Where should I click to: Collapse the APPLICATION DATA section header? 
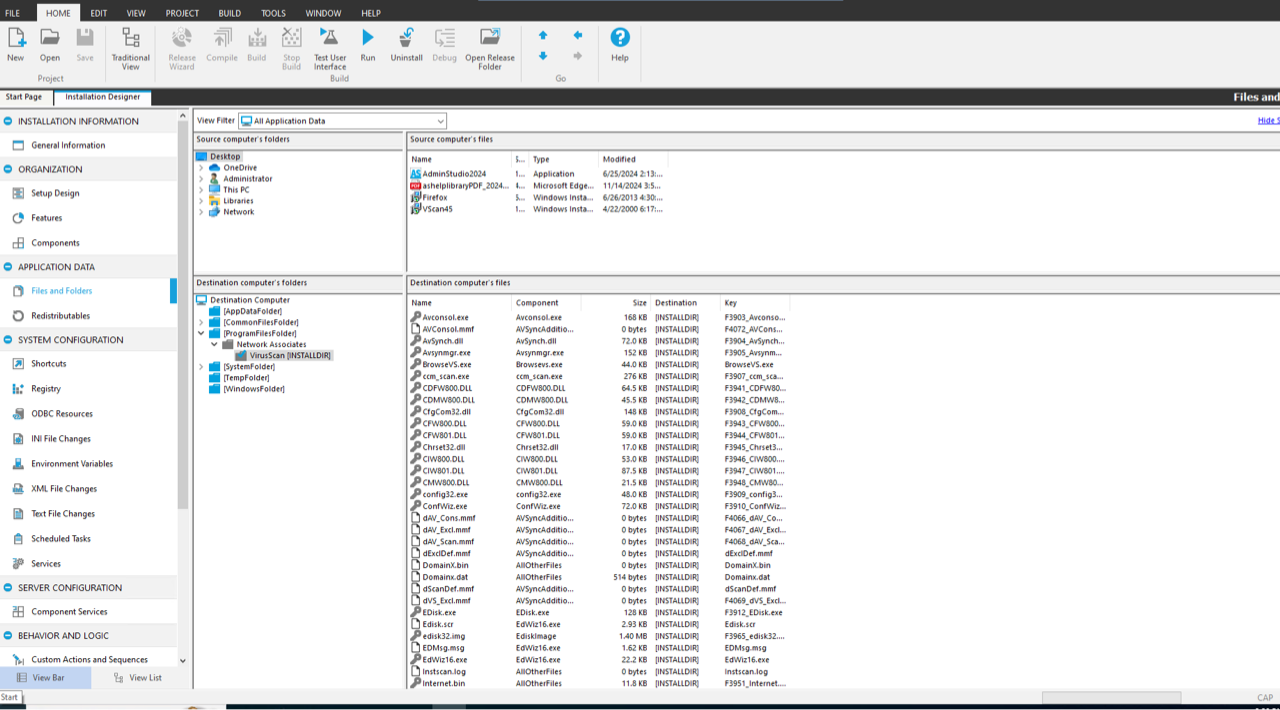tap(9, 267)
